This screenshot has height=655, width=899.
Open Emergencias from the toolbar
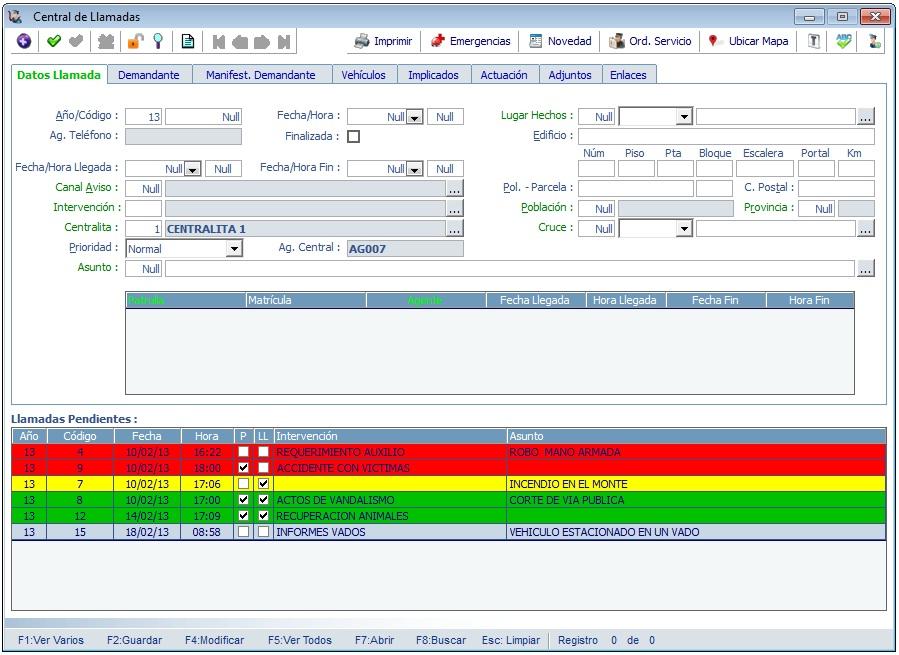point(471,41)
